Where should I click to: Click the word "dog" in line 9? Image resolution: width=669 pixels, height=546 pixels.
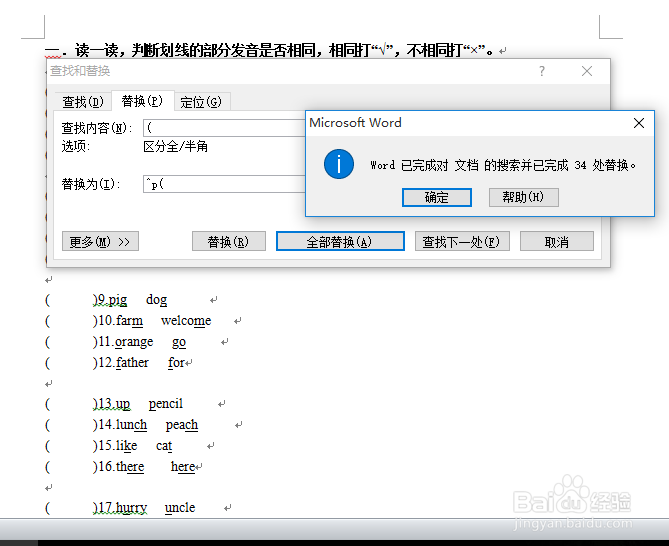pos(157,300)
